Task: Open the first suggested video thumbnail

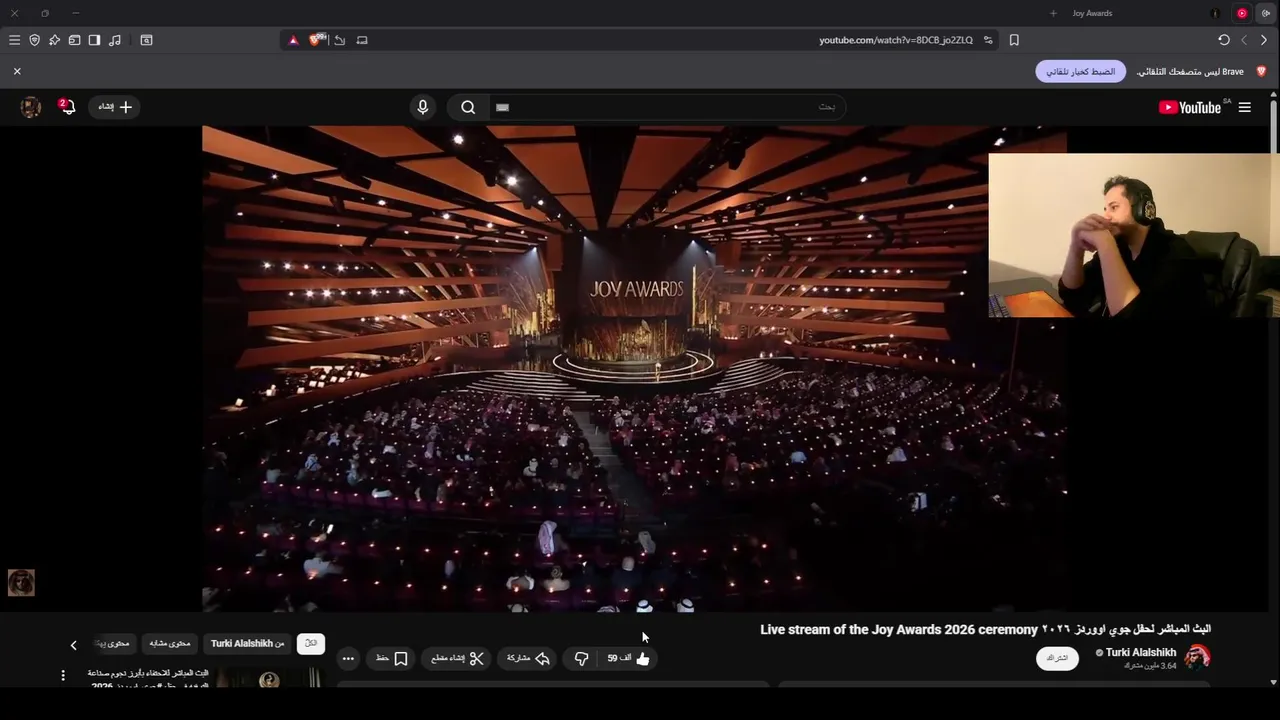Action: (268, 679)
